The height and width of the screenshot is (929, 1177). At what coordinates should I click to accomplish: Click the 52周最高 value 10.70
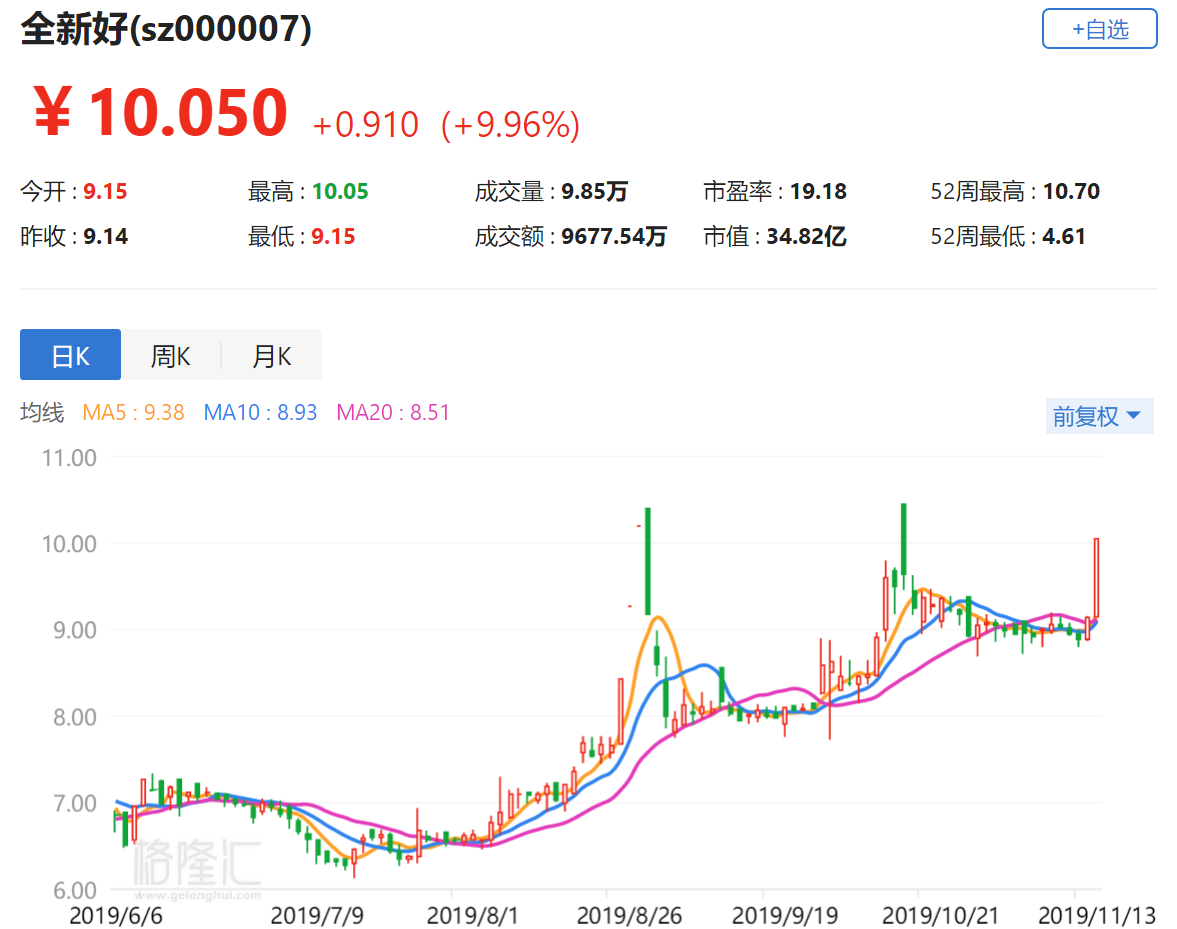click(x=1071, y=191)
